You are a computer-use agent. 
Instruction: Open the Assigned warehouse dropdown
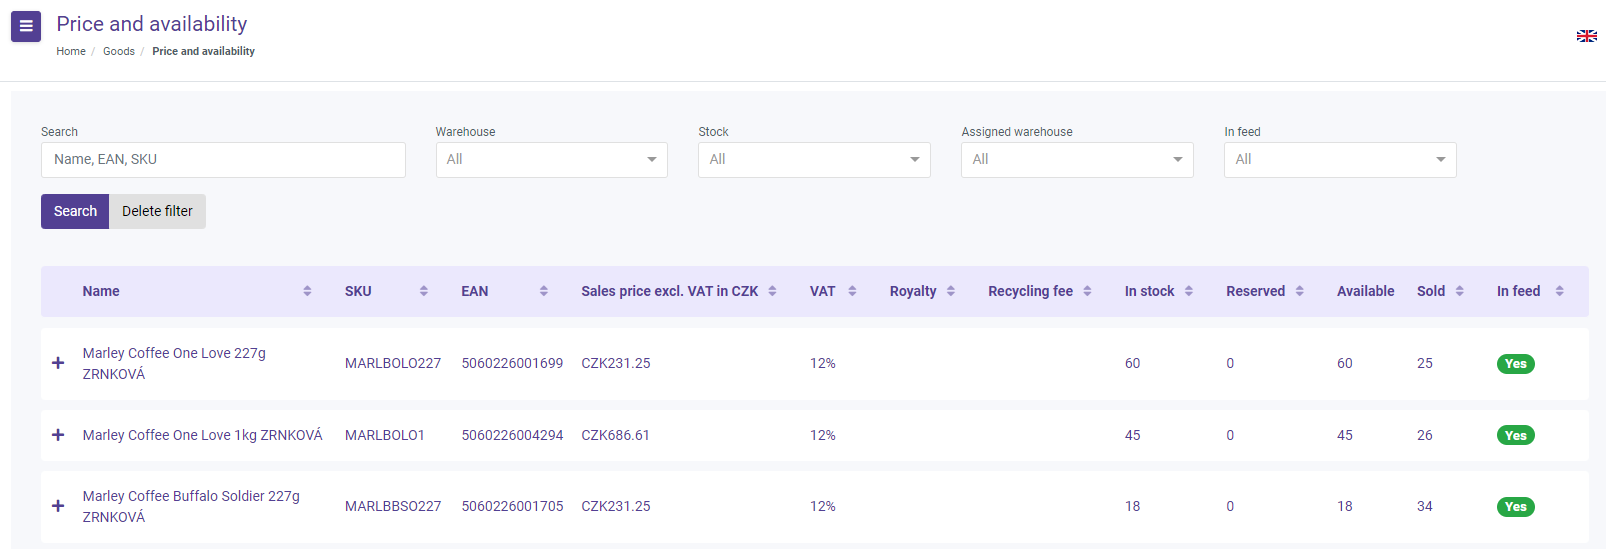[1077, 160]
